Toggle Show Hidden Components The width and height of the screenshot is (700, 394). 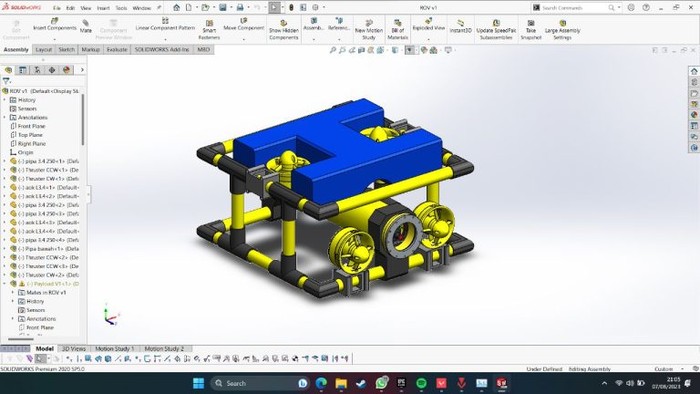pyautogui.click(x=283, y=30)
